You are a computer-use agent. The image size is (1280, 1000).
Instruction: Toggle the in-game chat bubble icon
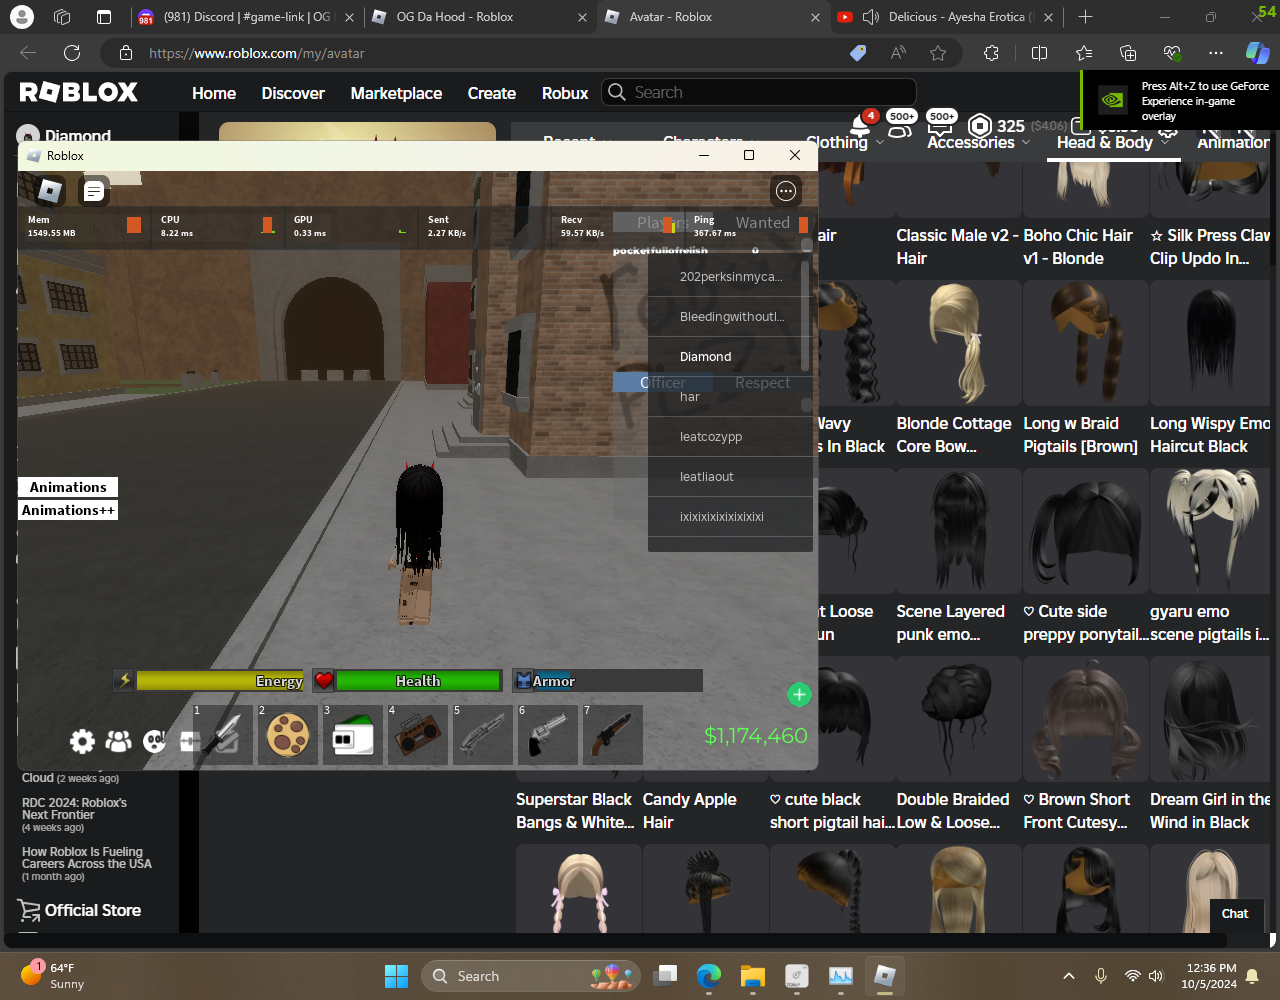[94, 190]
